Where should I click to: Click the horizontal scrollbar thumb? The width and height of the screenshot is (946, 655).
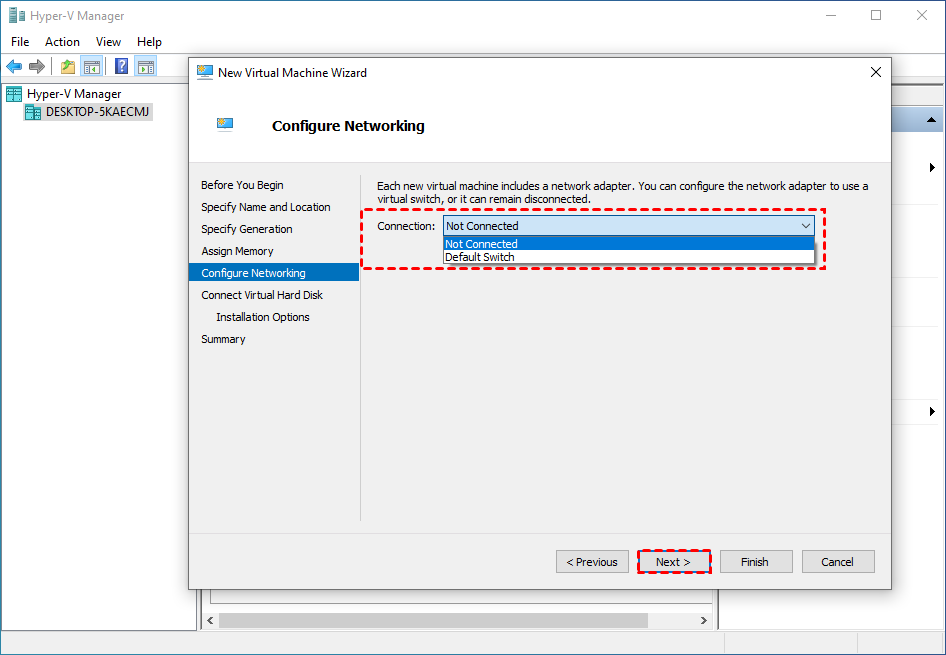[x=433, y=620]
